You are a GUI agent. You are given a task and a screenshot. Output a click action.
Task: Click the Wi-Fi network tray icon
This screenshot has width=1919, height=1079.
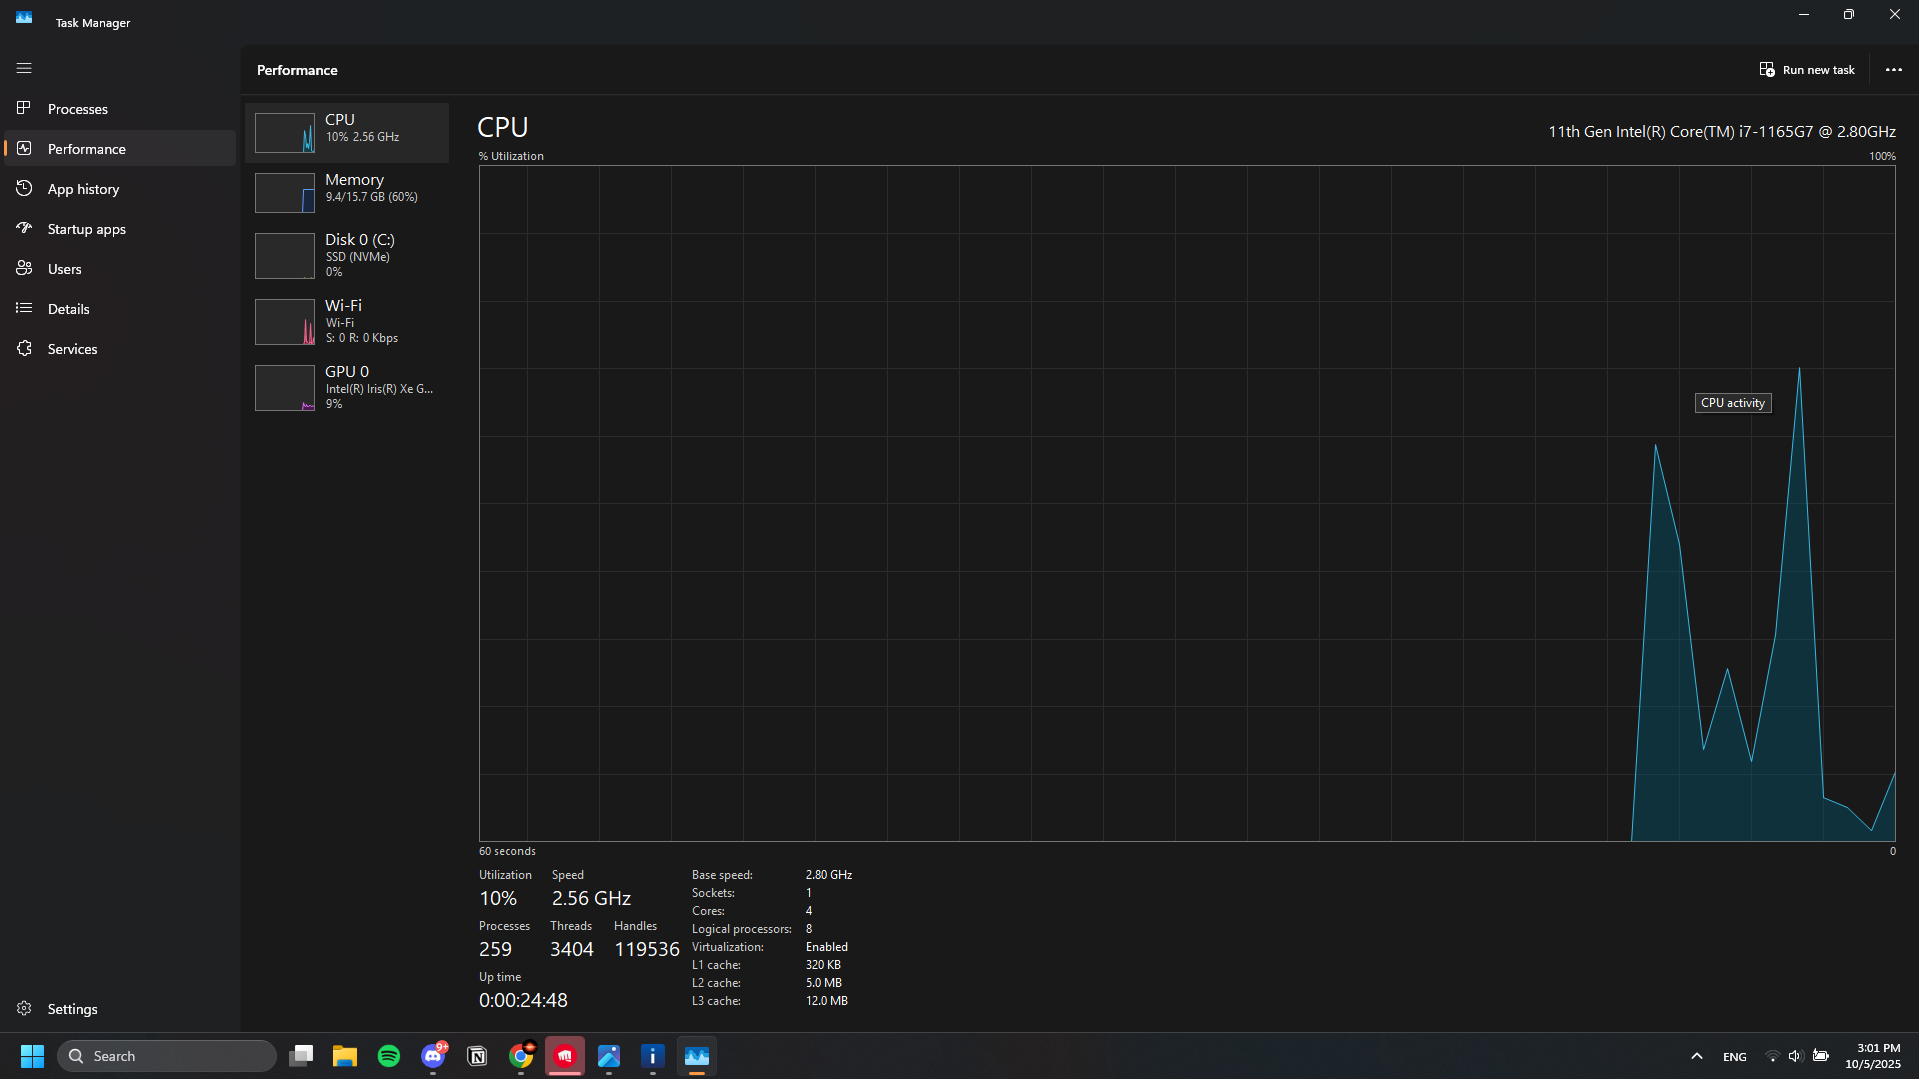point(1772,1056)
